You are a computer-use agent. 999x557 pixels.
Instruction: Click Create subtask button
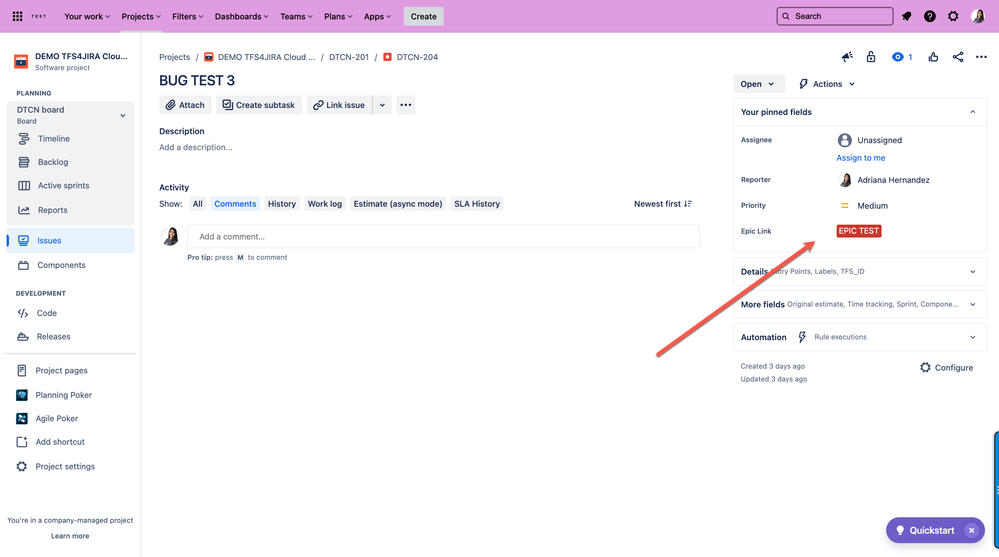[259, 105]
